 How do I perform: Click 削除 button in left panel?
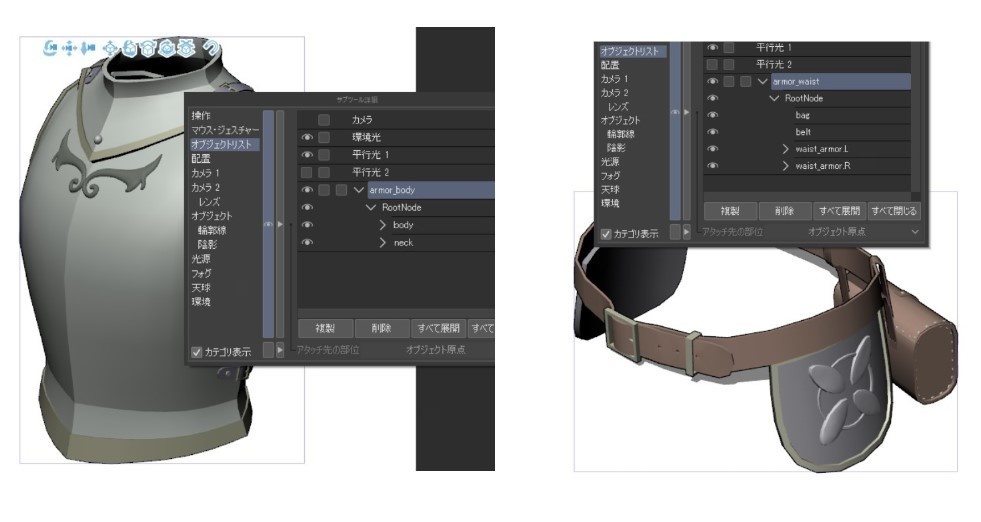[381, 328]
